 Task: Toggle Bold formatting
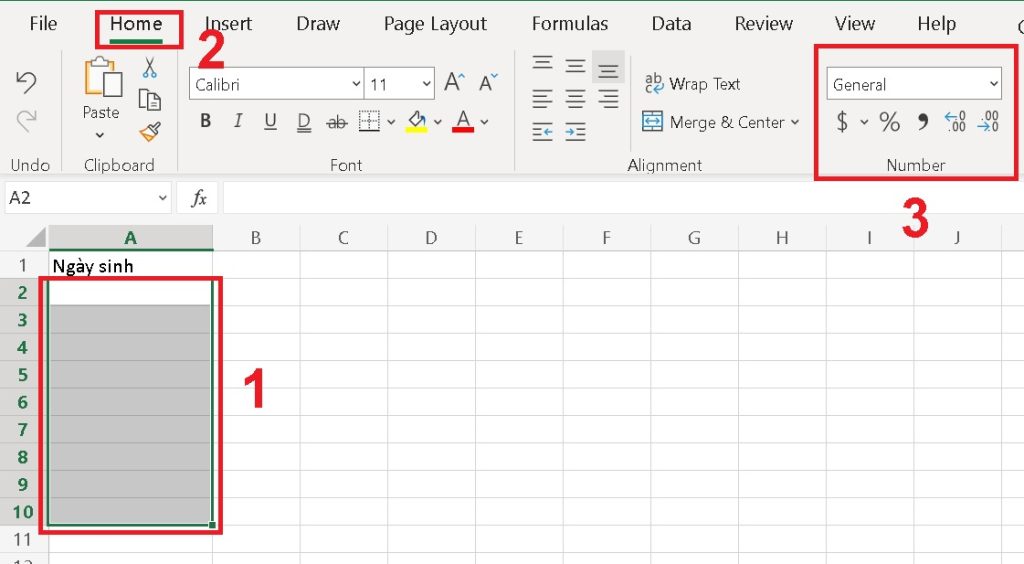click(206, 121)
